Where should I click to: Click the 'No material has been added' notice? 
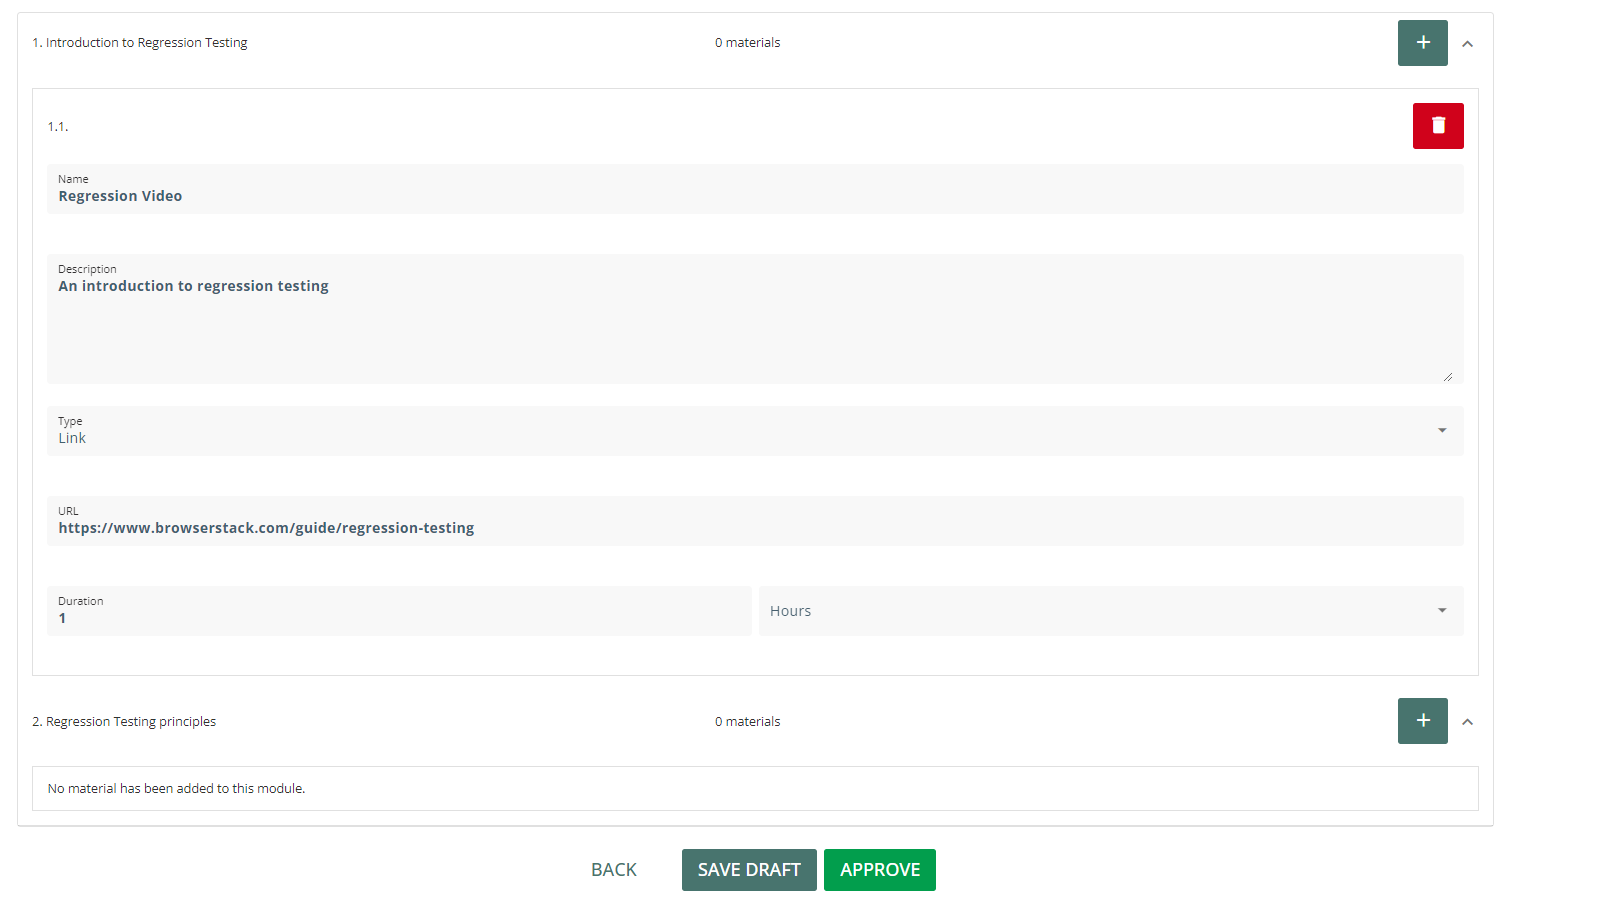[x=176, y=789]
